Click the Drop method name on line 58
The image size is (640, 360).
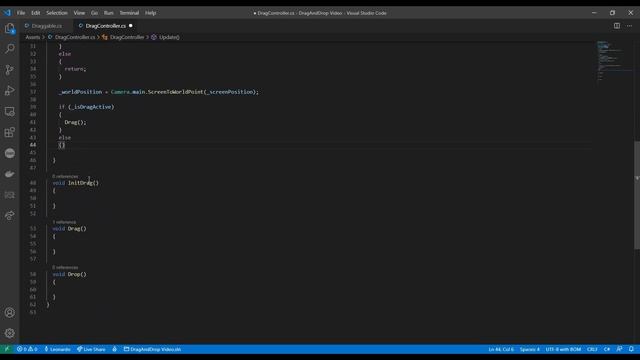click(74, 274)
